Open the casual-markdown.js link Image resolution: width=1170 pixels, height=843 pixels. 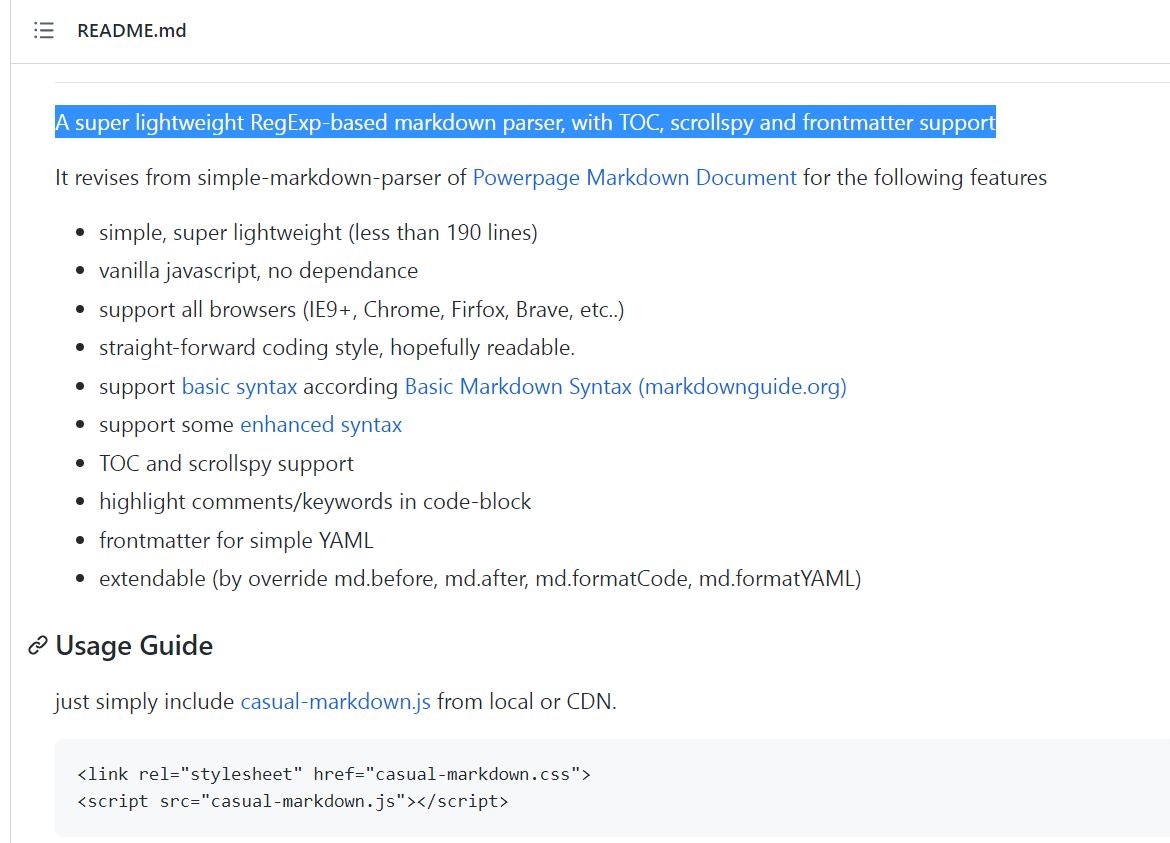click(x=335, y=701)
